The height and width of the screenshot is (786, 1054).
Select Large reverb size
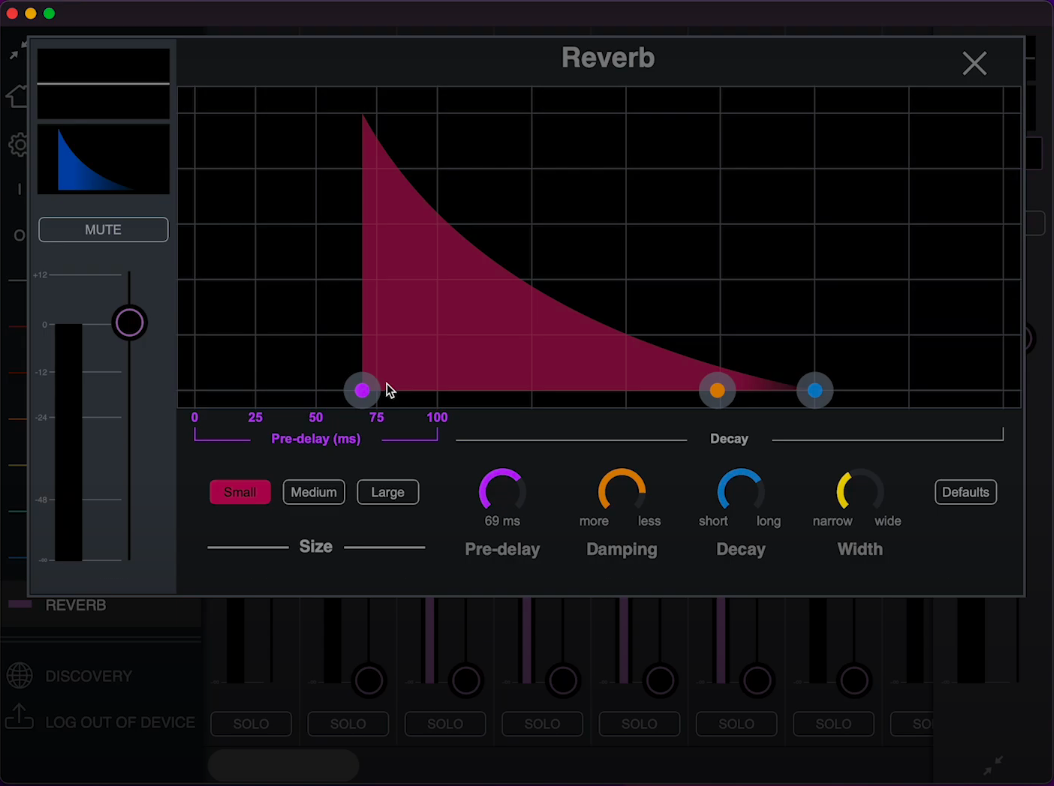(388, 492)
